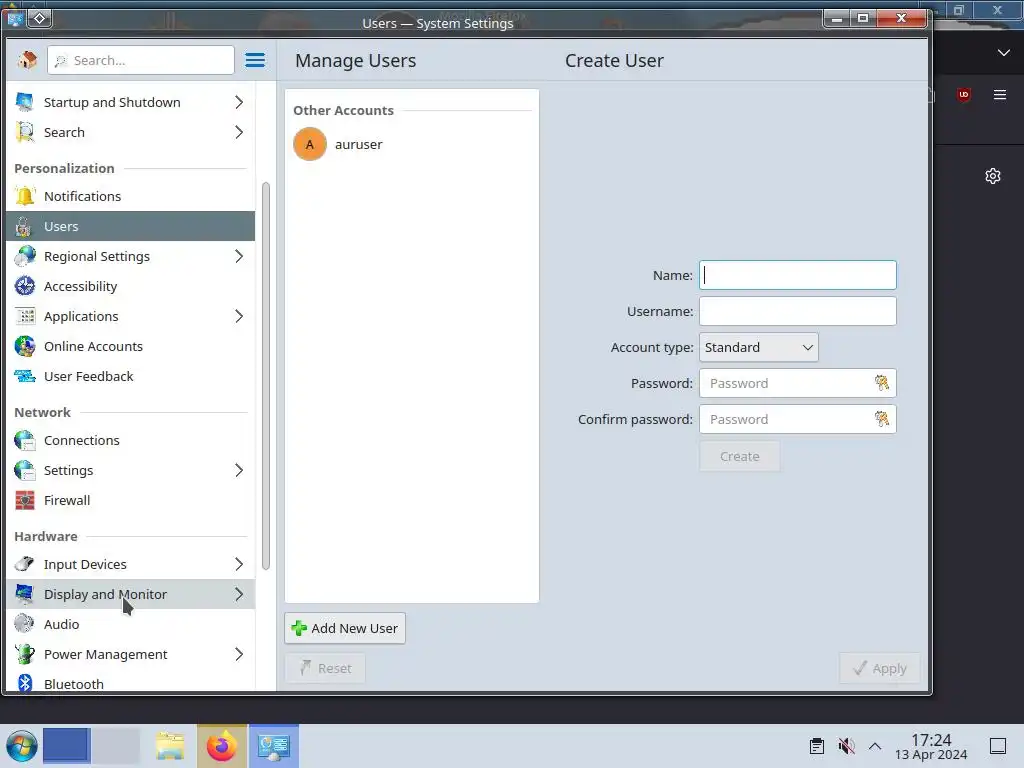Image resolution: width=1024 pixels, height=768 pixels.
Task: Open the Firefox hamburger menu
Action: click(1000, 95)
